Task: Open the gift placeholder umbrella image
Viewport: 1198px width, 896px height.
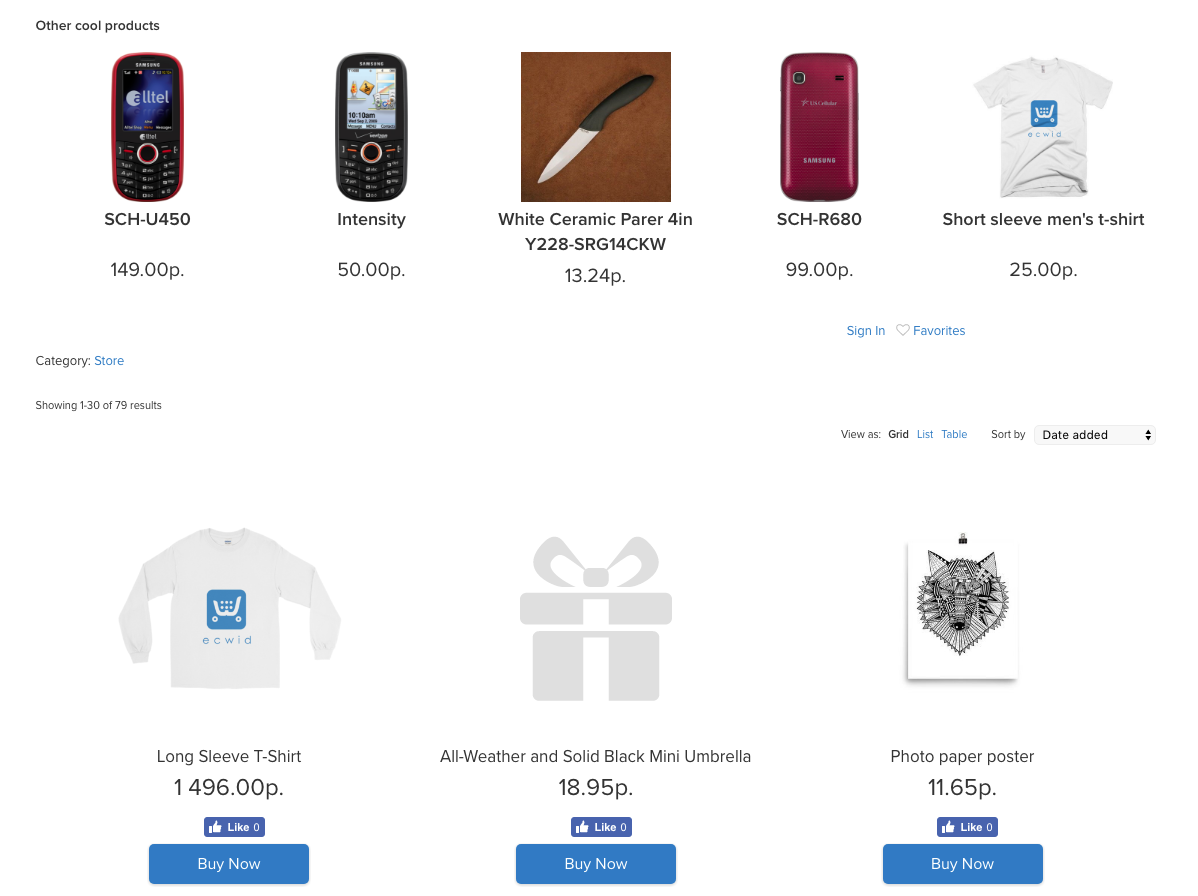Action: click(596, 619)
